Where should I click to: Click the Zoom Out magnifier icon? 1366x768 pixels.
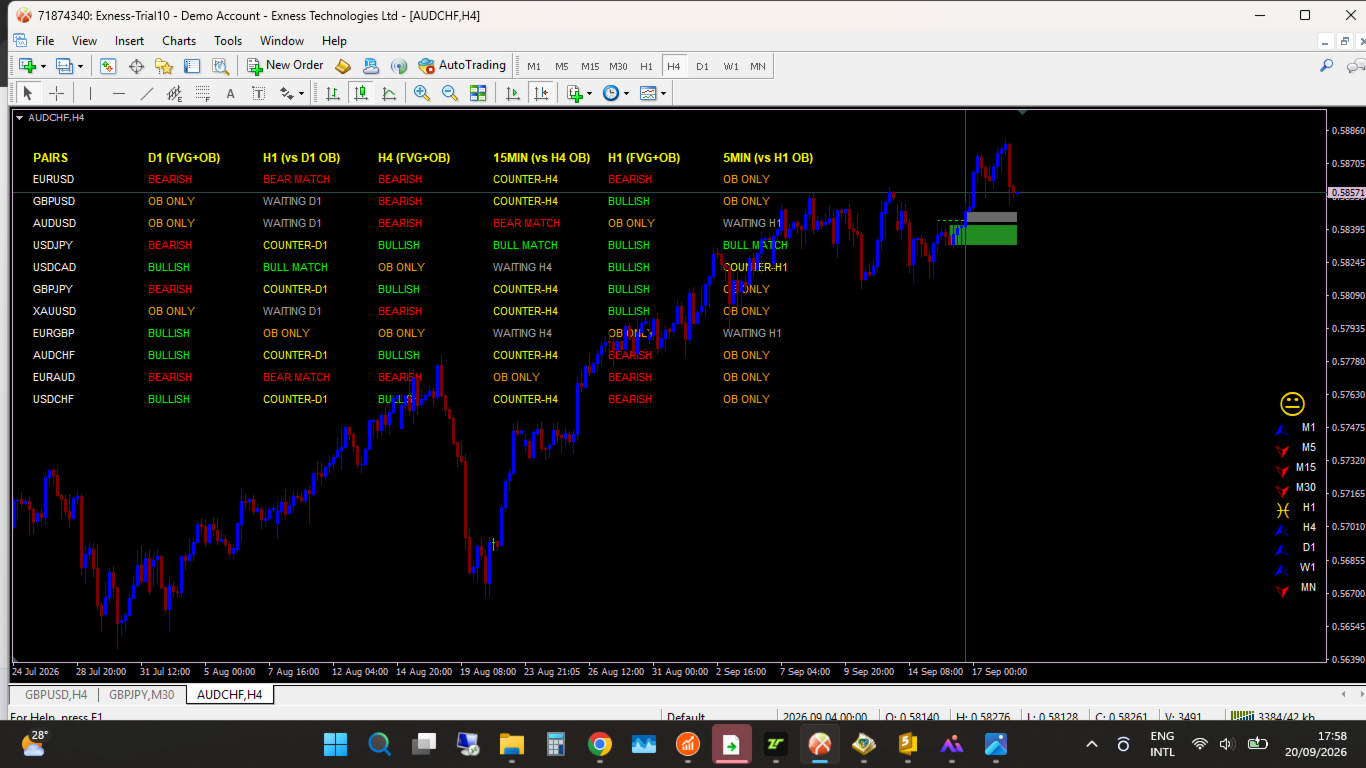pos(450,93)
